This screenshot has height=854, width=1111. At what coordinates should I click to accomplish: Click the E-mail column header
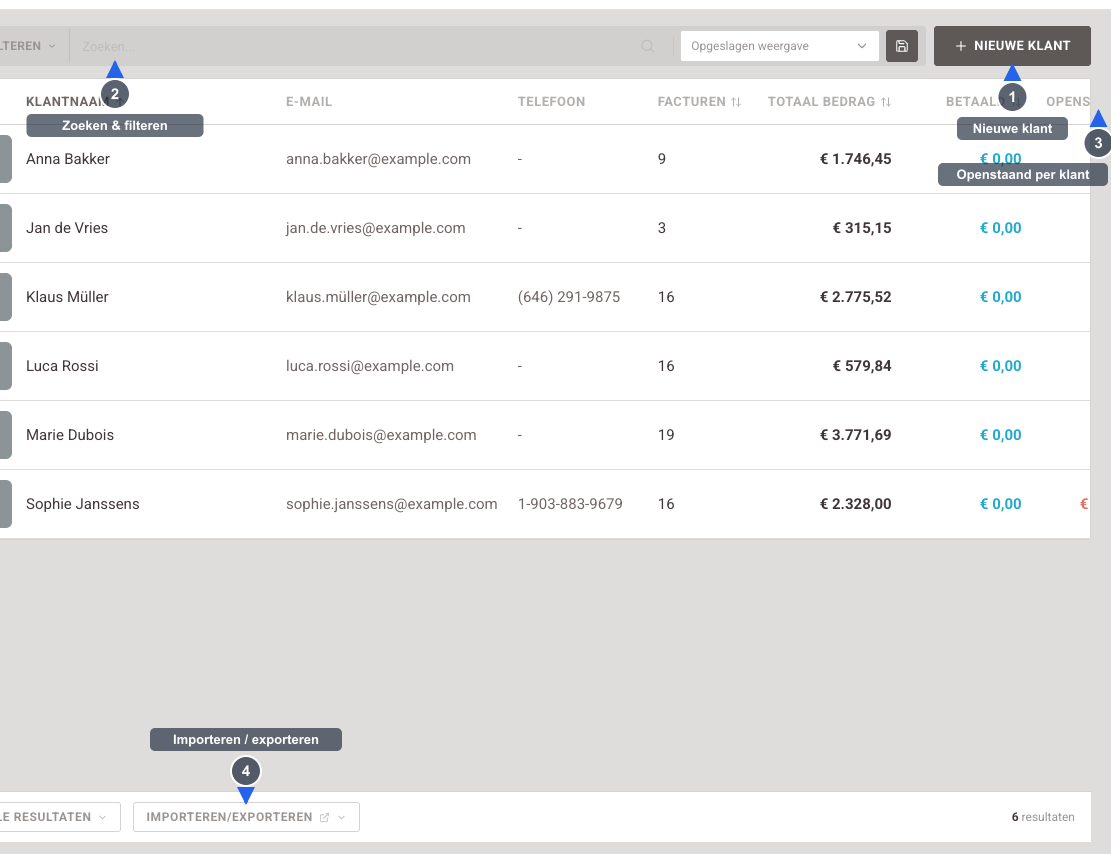point(309,101)
